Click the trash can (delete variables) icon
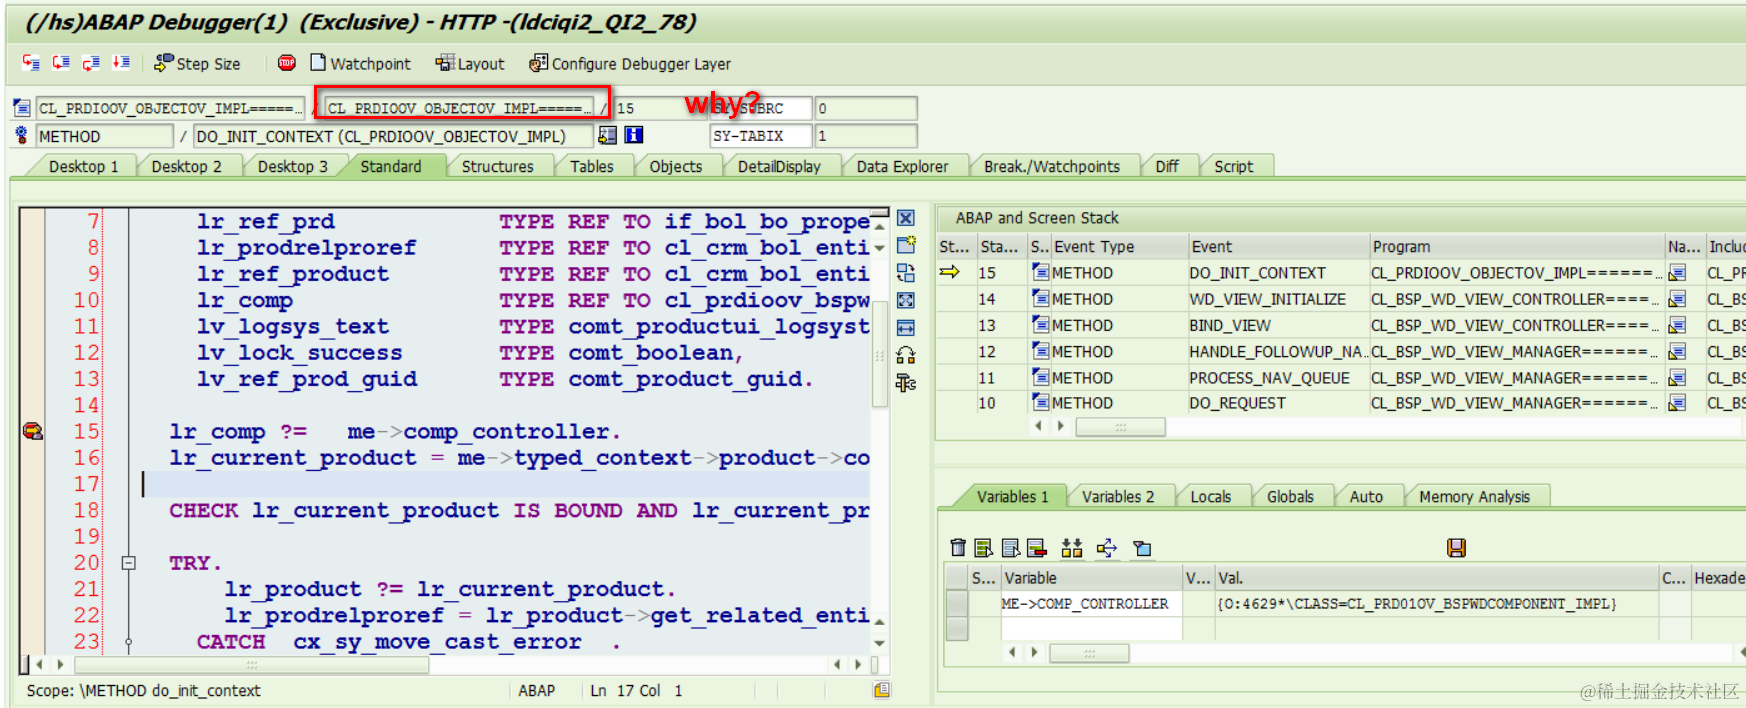Image resolution: width=1746 pixels, height=708 pixels. pos(958,547)
